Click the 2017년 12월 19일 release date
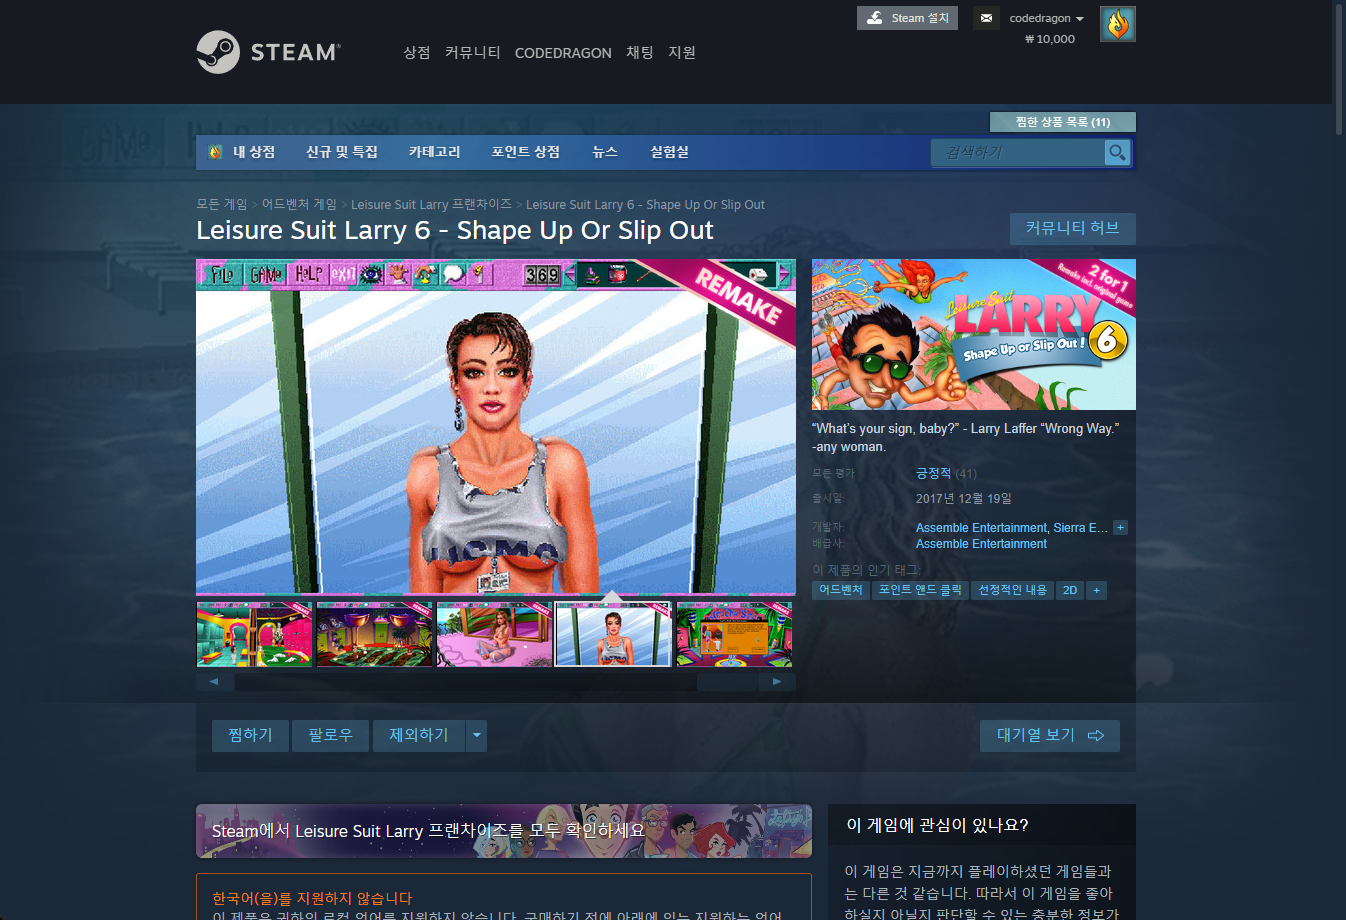 (x=964, y=498)
